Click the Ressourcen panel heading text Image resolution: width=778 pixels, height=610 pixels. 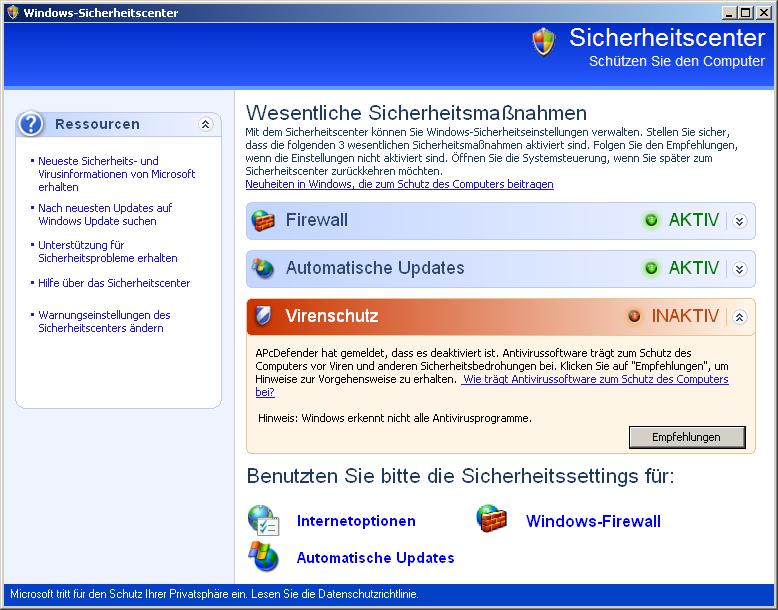[x=97, y=124]
